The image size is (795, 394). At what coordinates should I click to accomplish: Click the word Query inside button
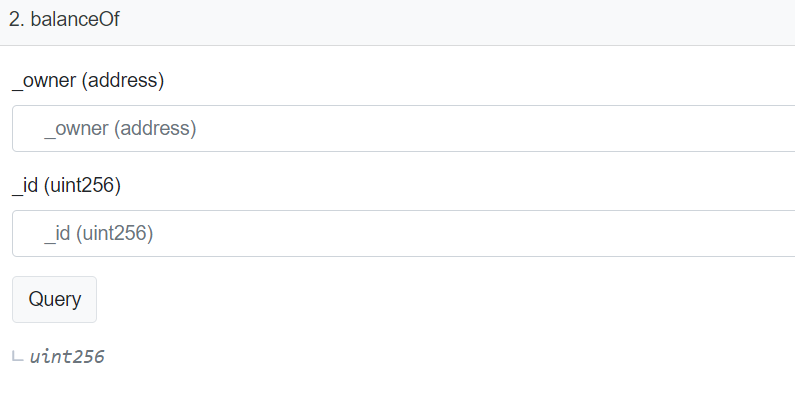54,299
